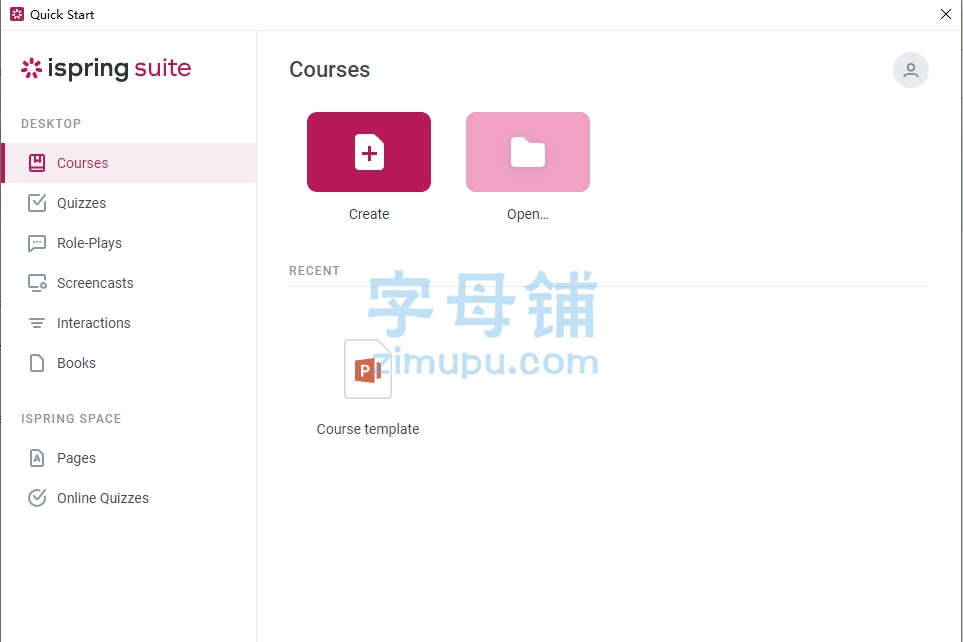The width and height of the screenshot is (963, 642).
Task: Open the recent Course template file
Action: tap(368, 369)
